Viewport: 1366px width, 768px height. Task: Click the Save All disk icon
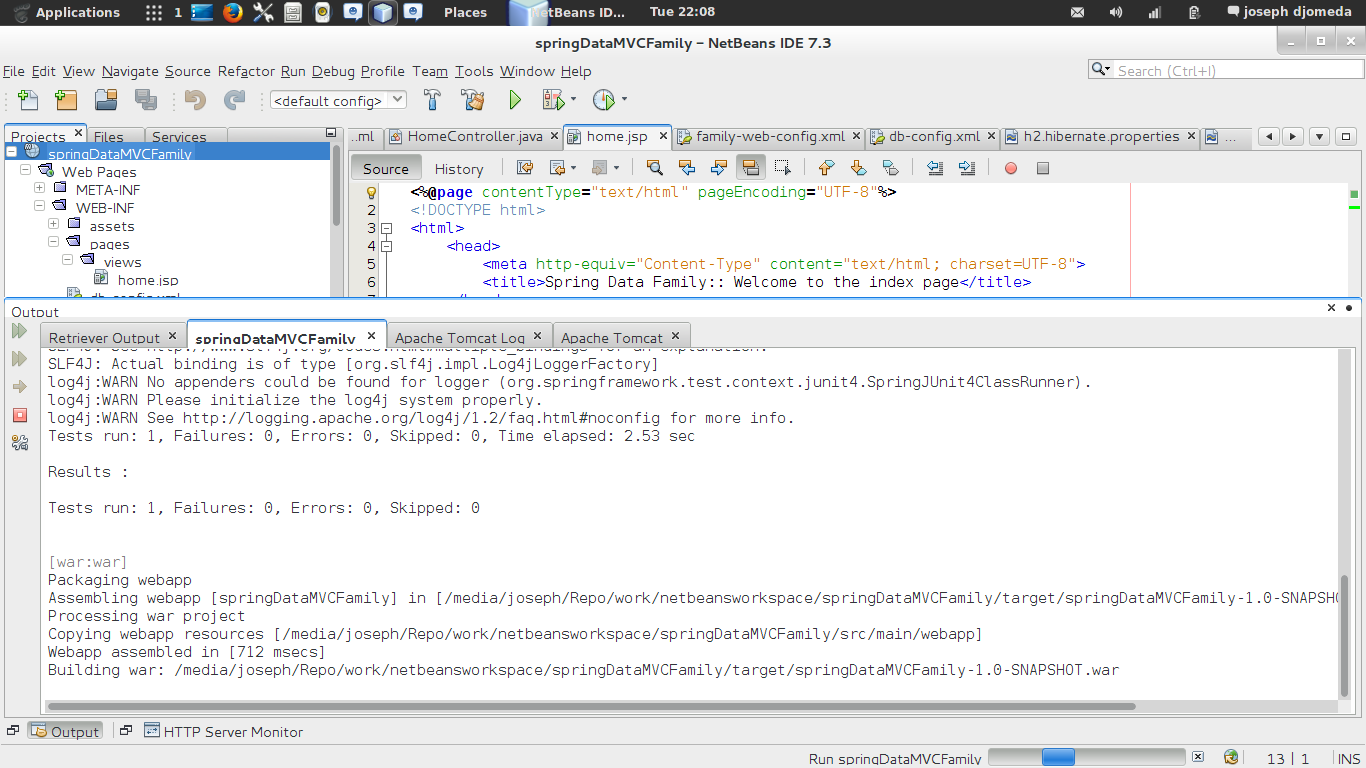pyautogui.click(x=145, y=100)
